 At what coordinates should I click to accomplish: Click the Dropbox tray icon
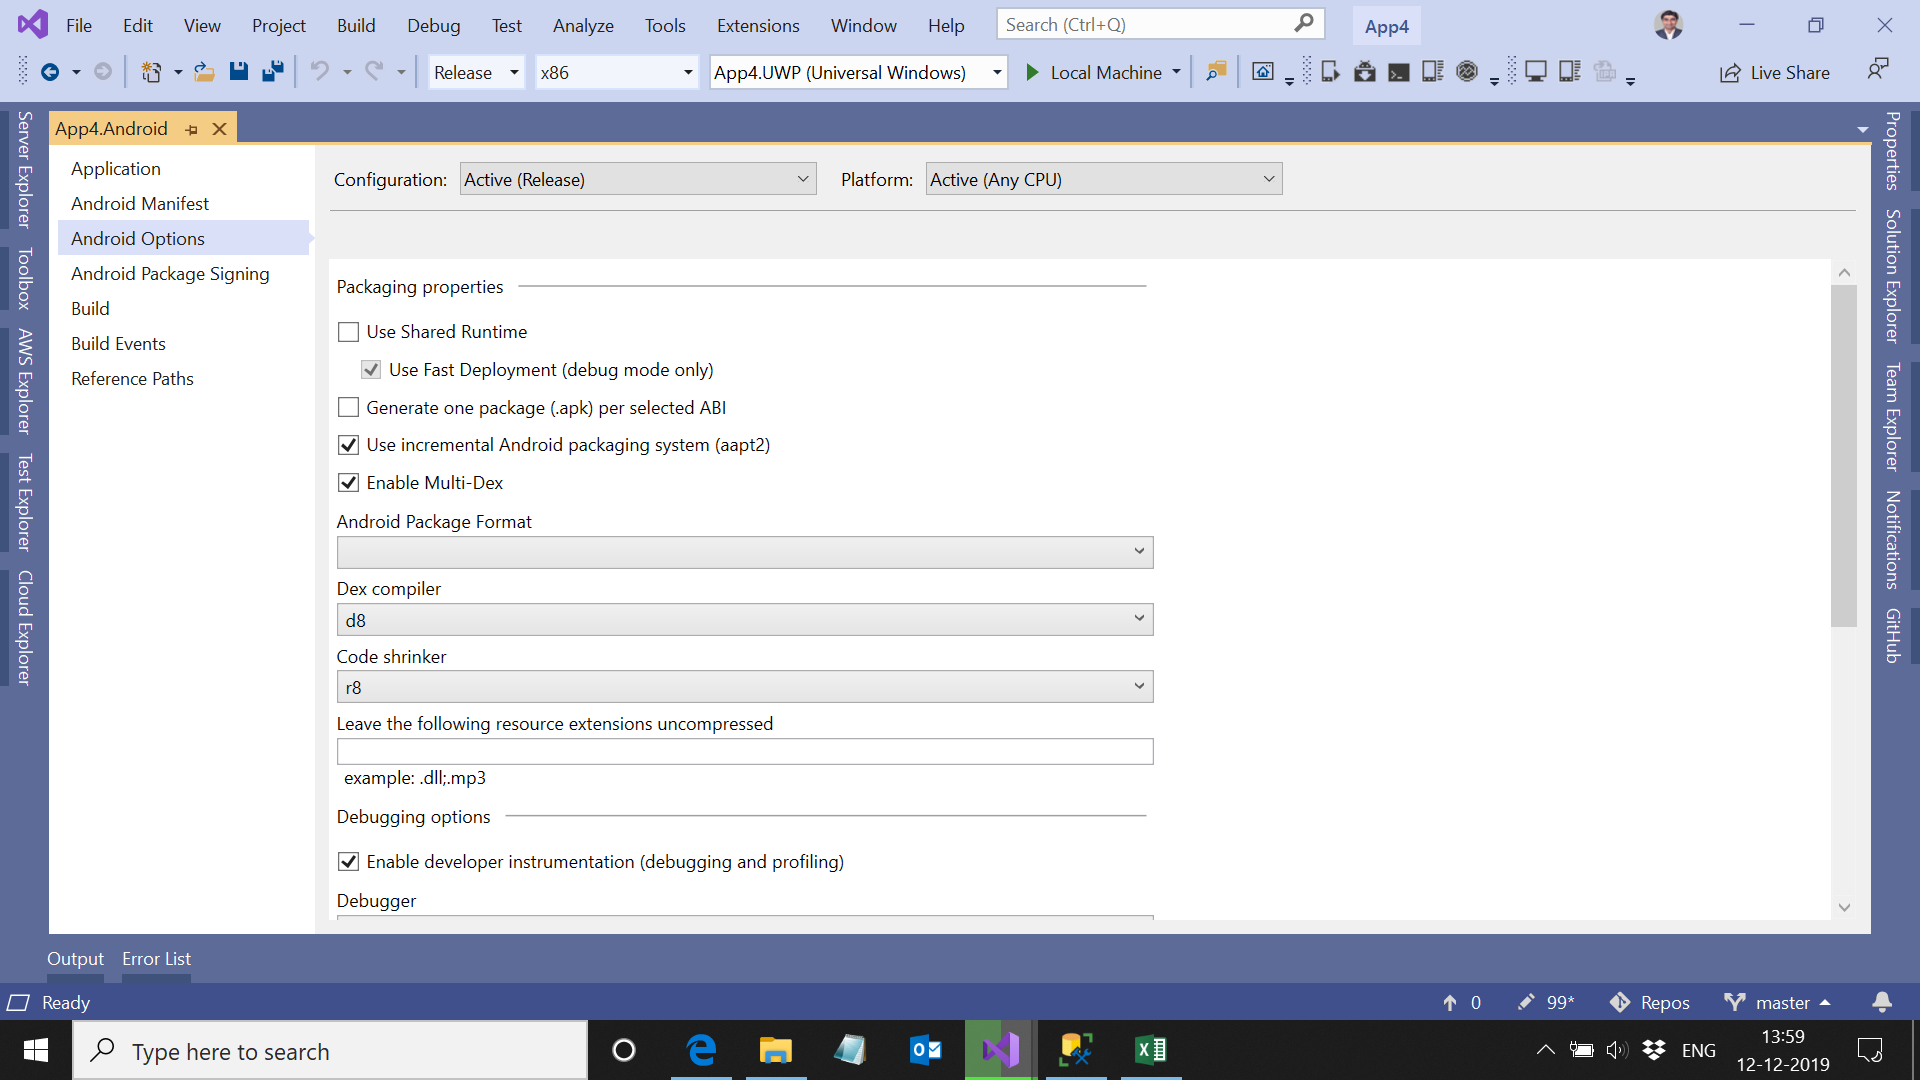(1654, 1050)
